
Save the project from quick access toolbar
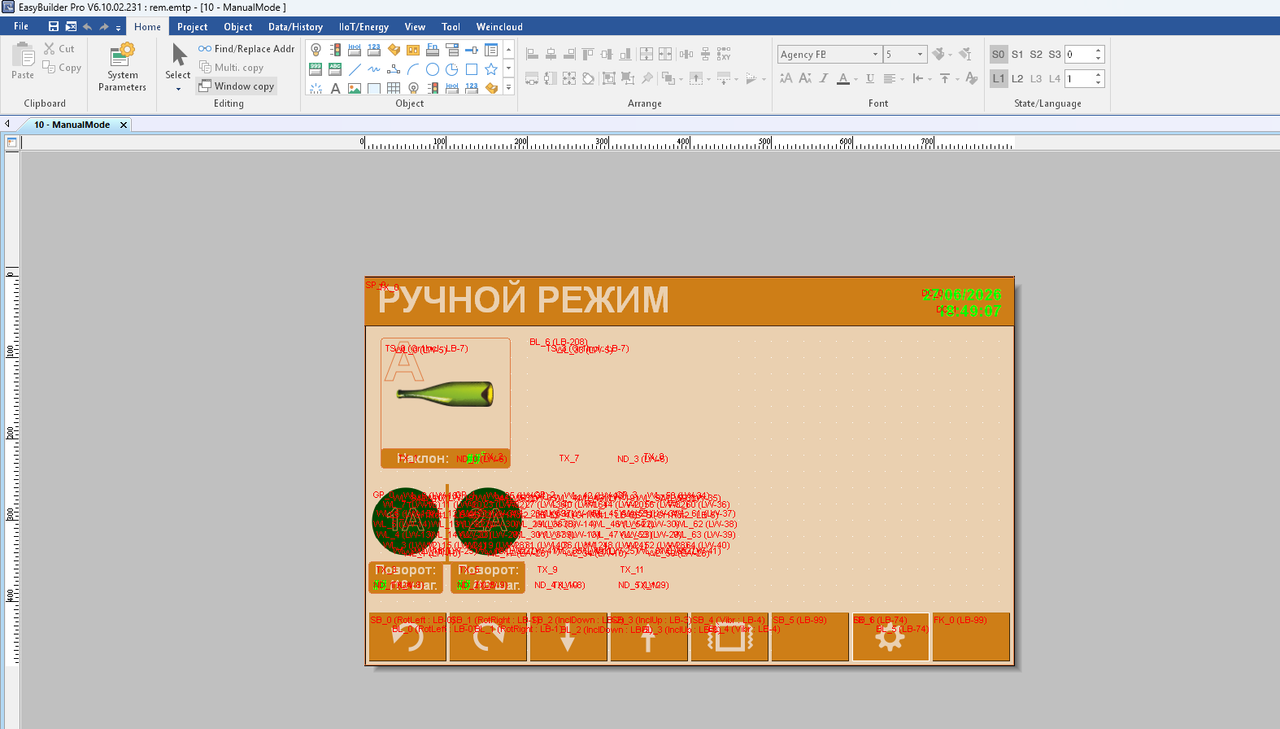click(x=54, y=26)
